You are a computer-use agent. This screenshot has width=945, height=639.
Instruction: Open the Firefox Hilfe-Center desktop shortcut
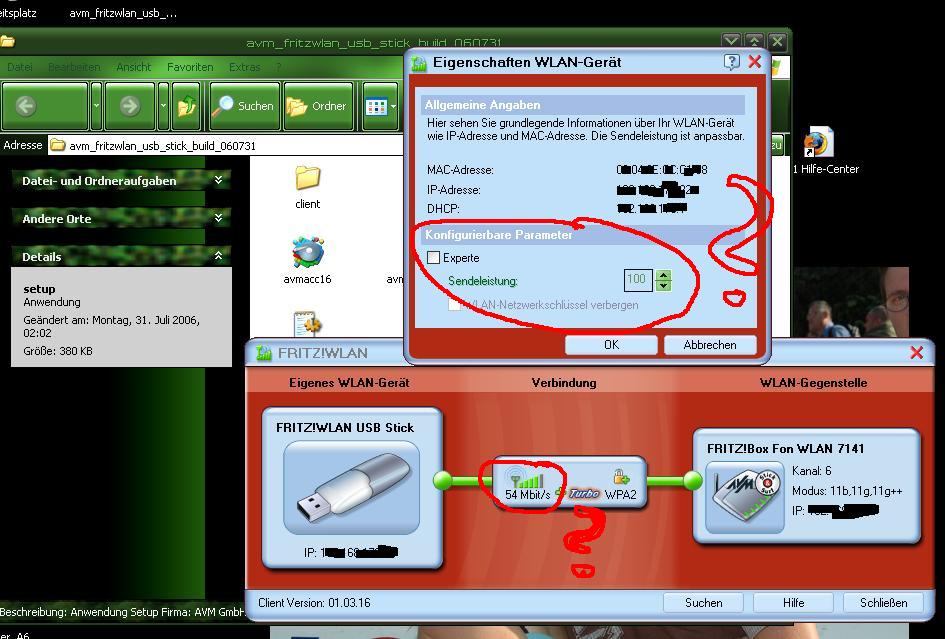(819, 141)
